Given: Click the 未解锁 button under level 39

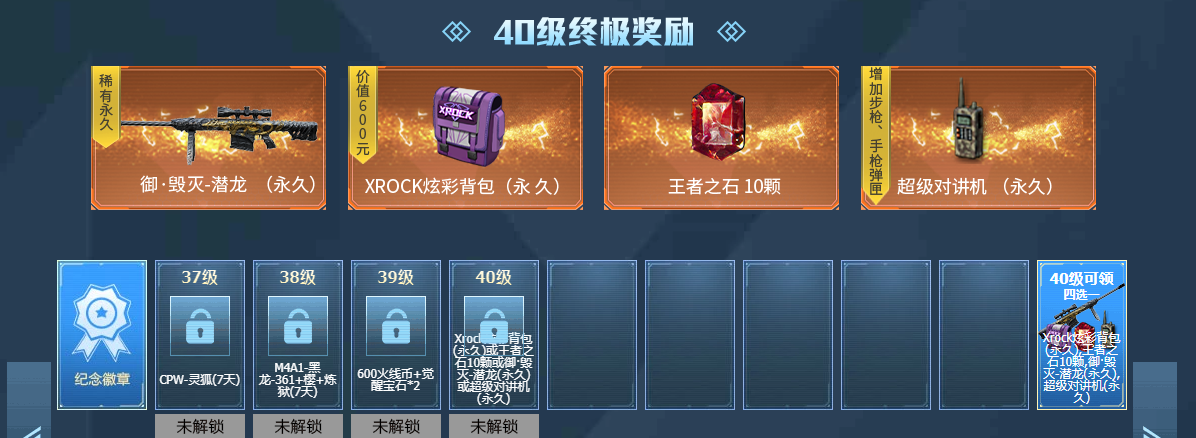Looking at the screenshot, I should point(396,427).
